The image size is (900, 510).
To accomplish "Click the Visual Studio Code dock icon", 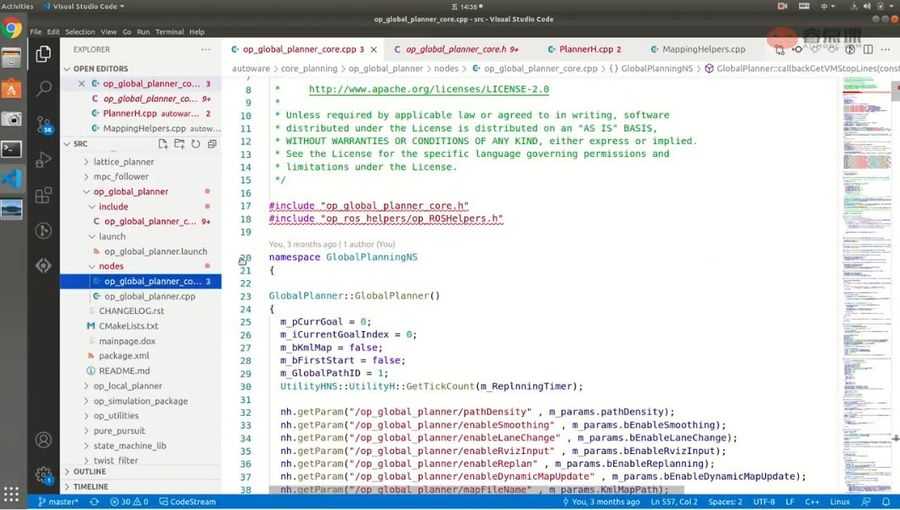I will 11,180.
